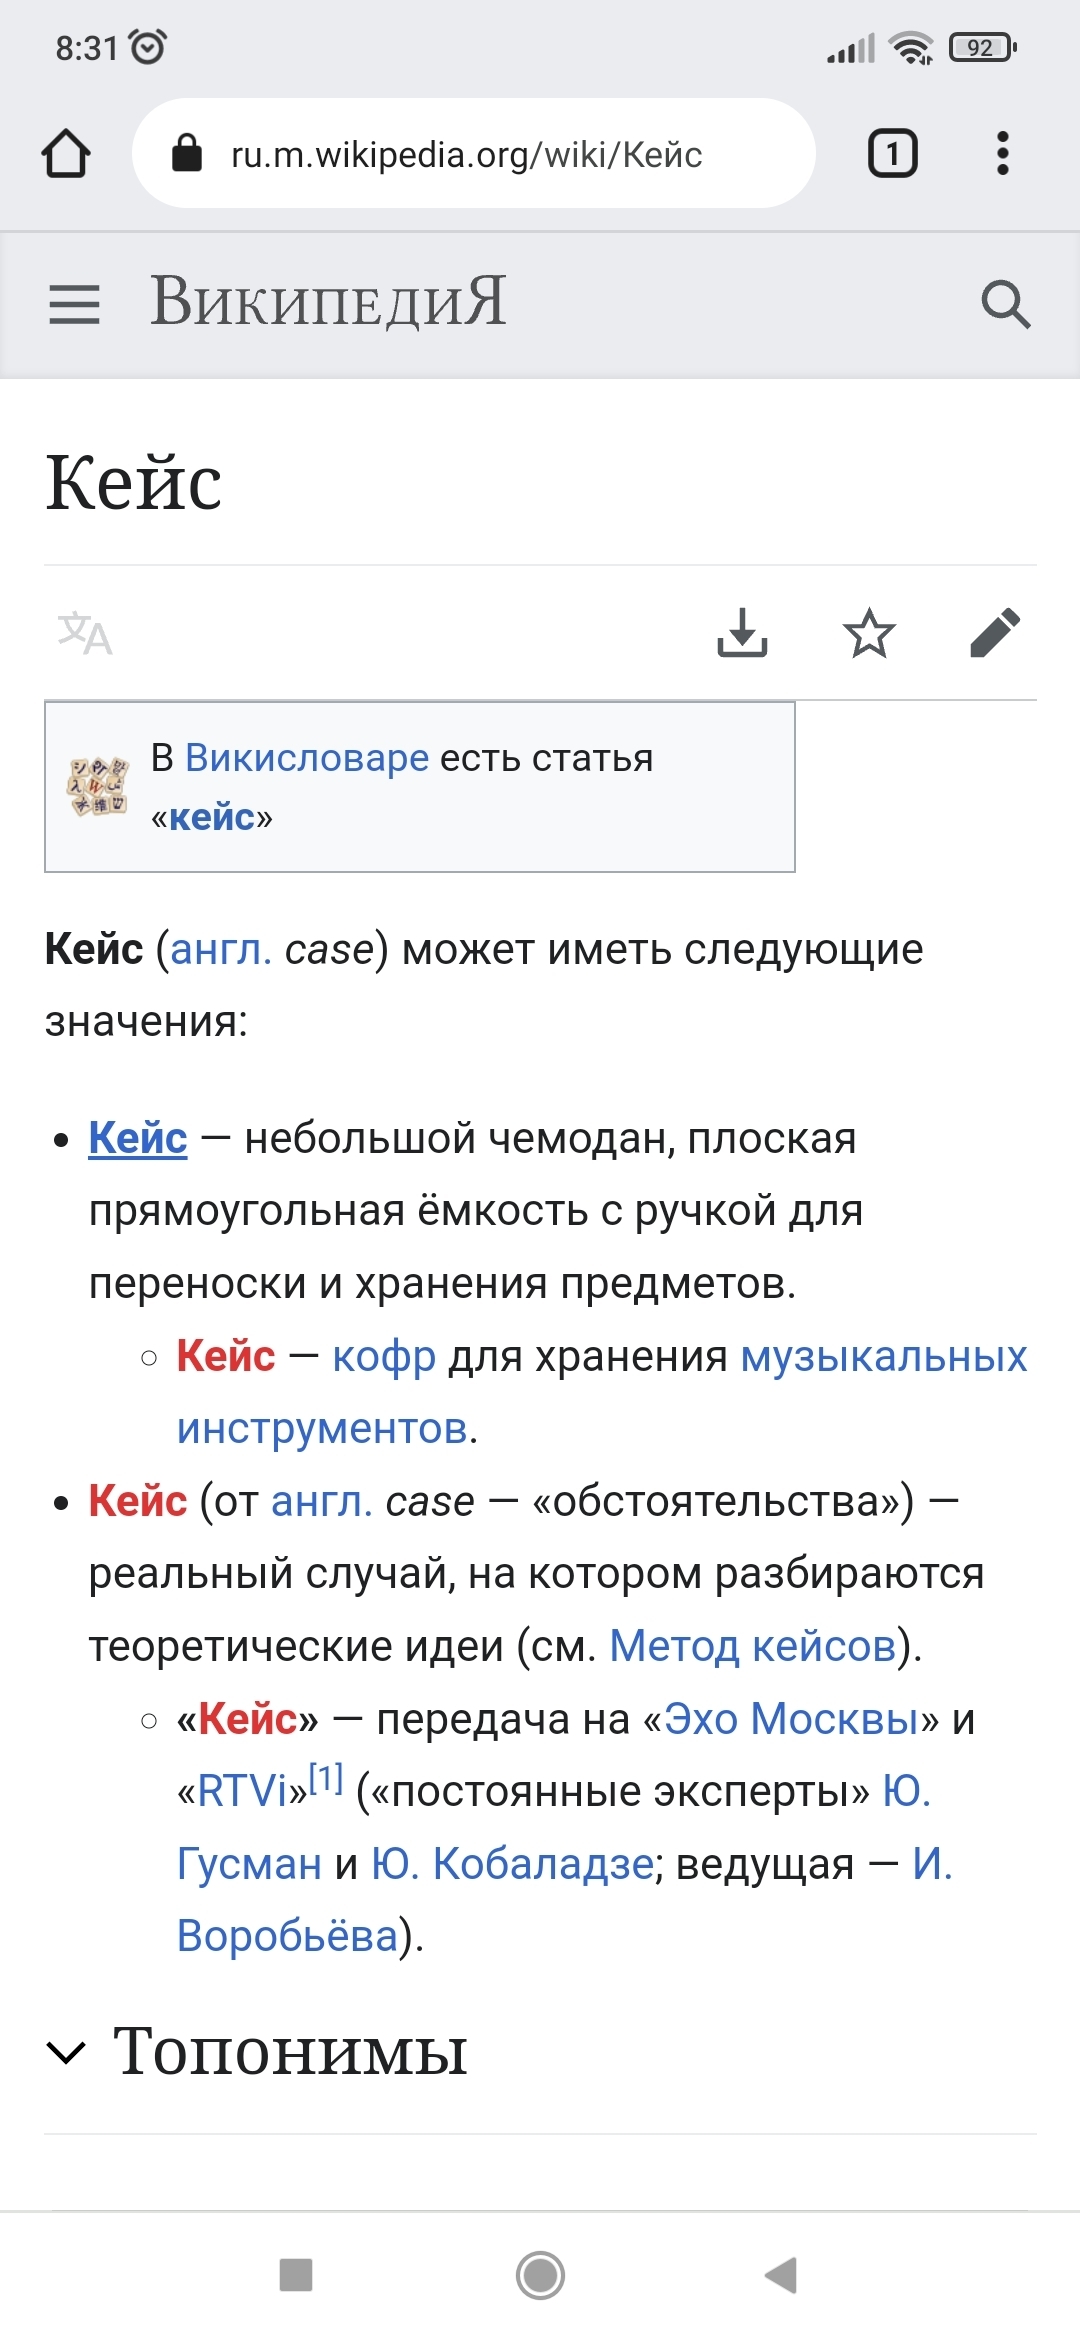
Task: Tap the footnote reference [1]
Action: tap(326, 1780)
